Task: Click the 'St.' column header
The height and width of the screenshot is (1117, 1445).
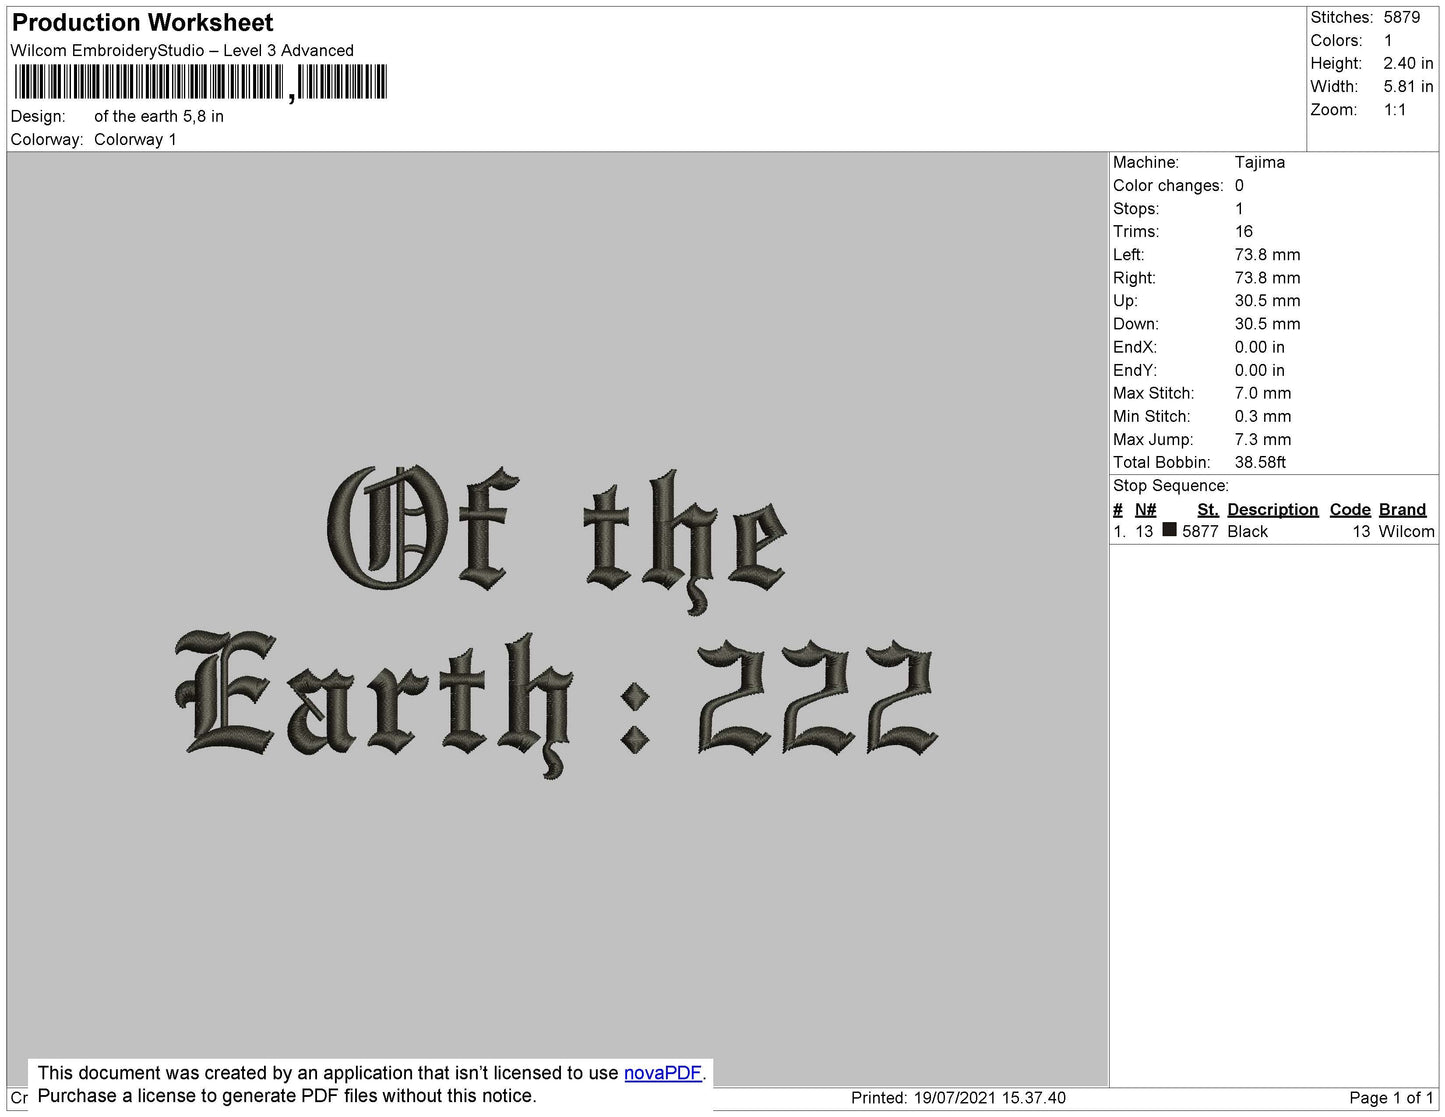Action: pos(1207,509)
